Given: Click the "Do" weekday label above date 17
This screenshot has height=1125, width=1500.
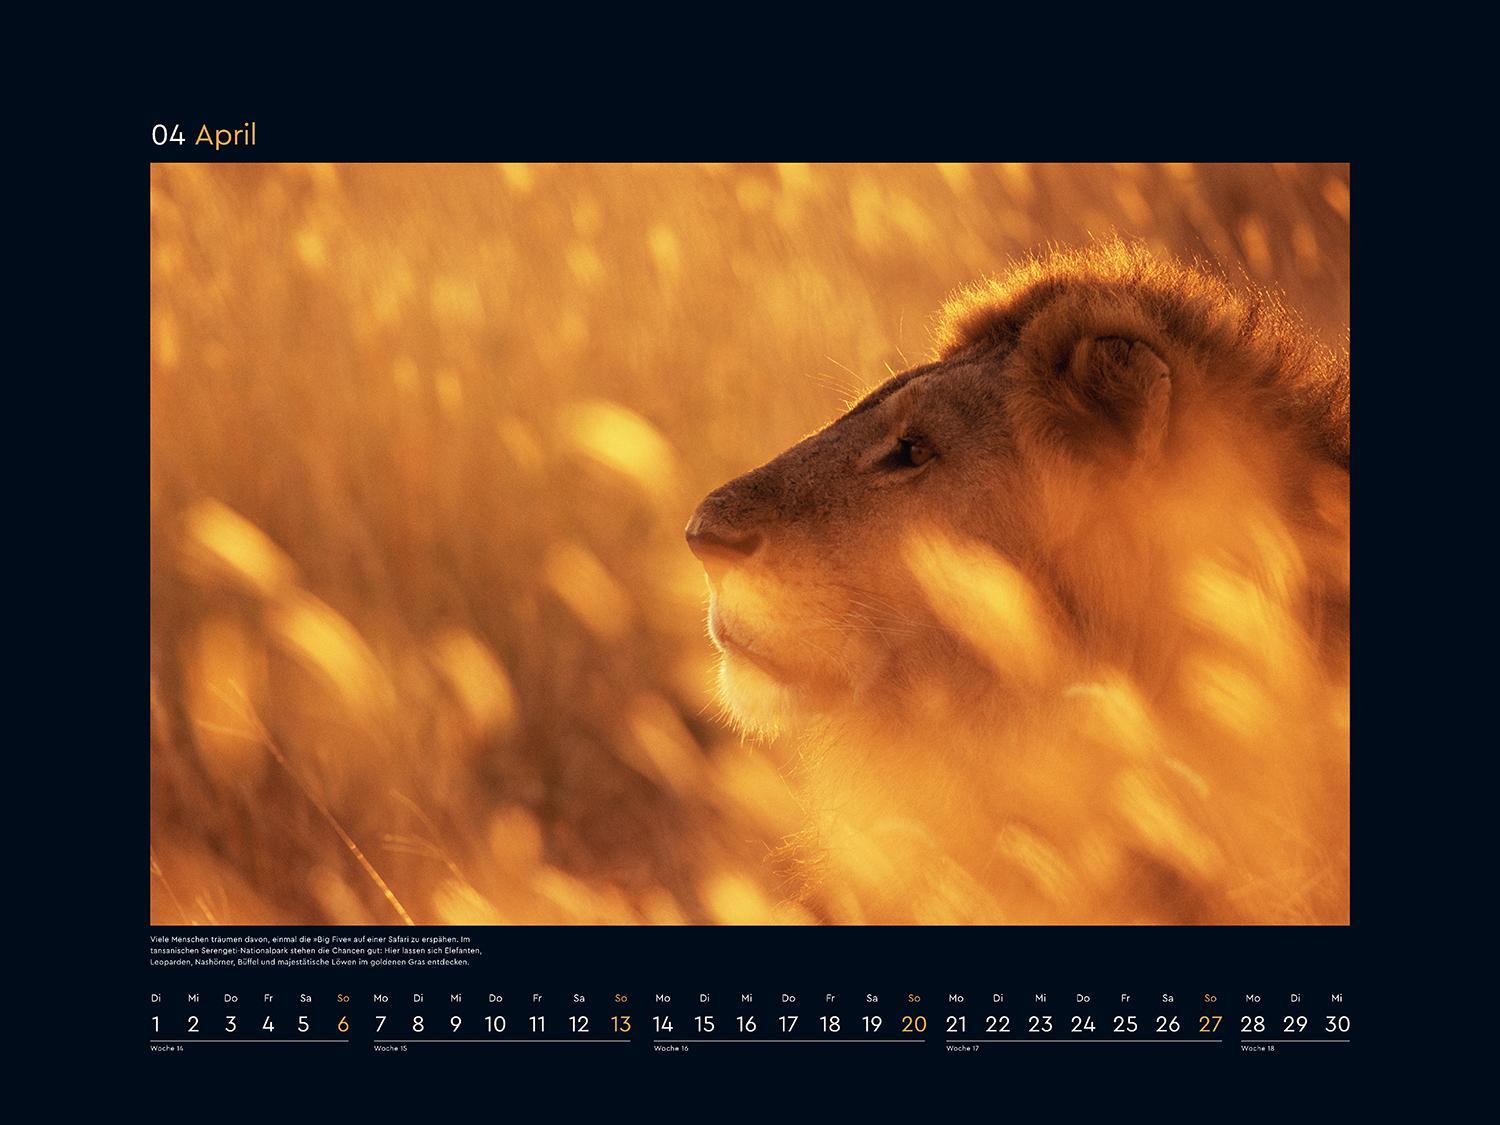Looking at the screenshot, I should (788, 998).
